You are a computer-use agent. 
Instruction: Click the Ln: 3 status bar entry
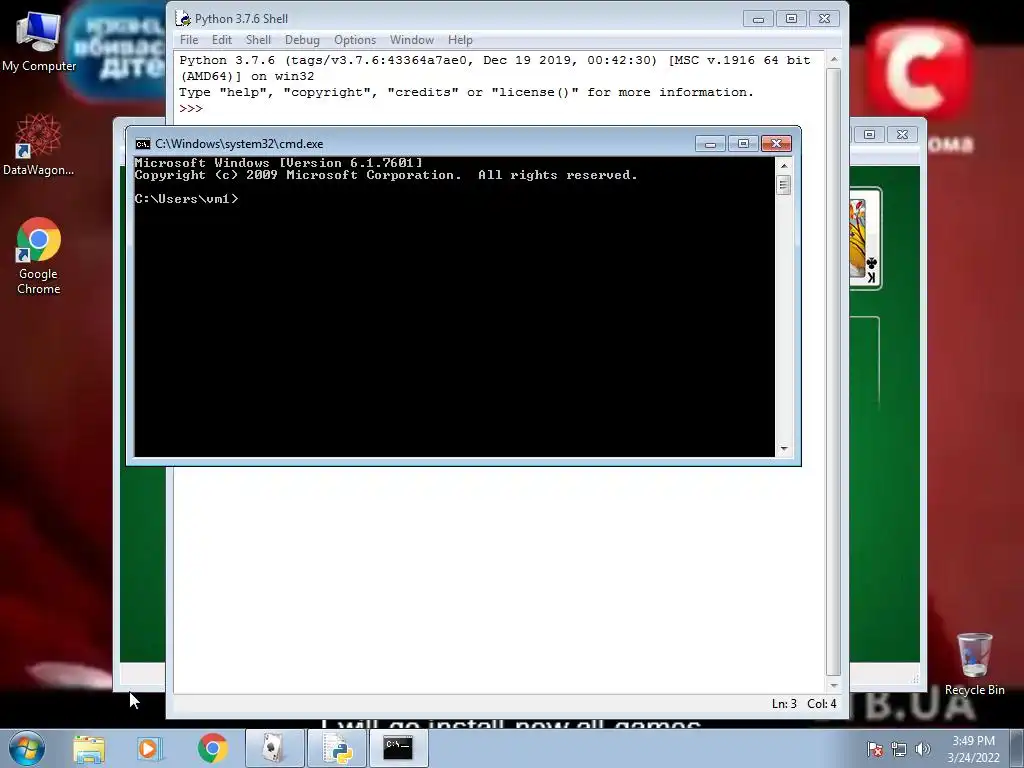pyautogui.click(x=784, y=703)
